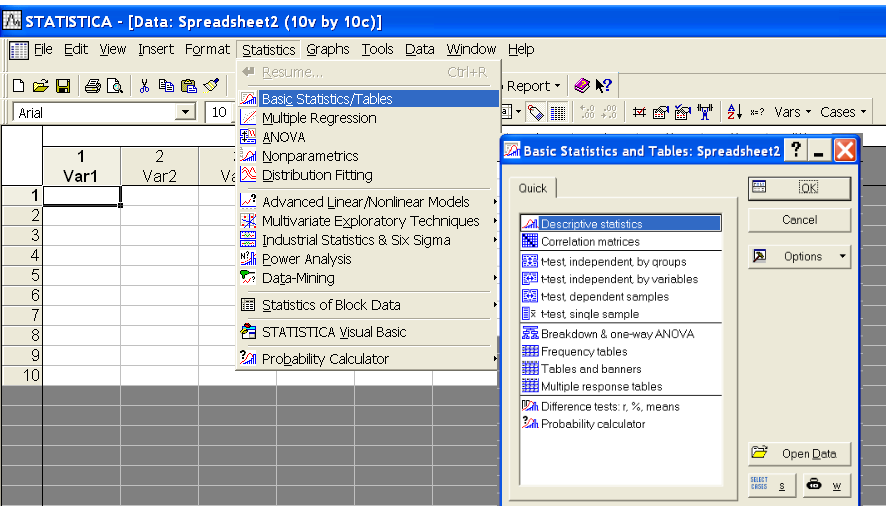This screenshot has height=506, width=886.
Task: Click the case weights W icon button
Action: 826,485
